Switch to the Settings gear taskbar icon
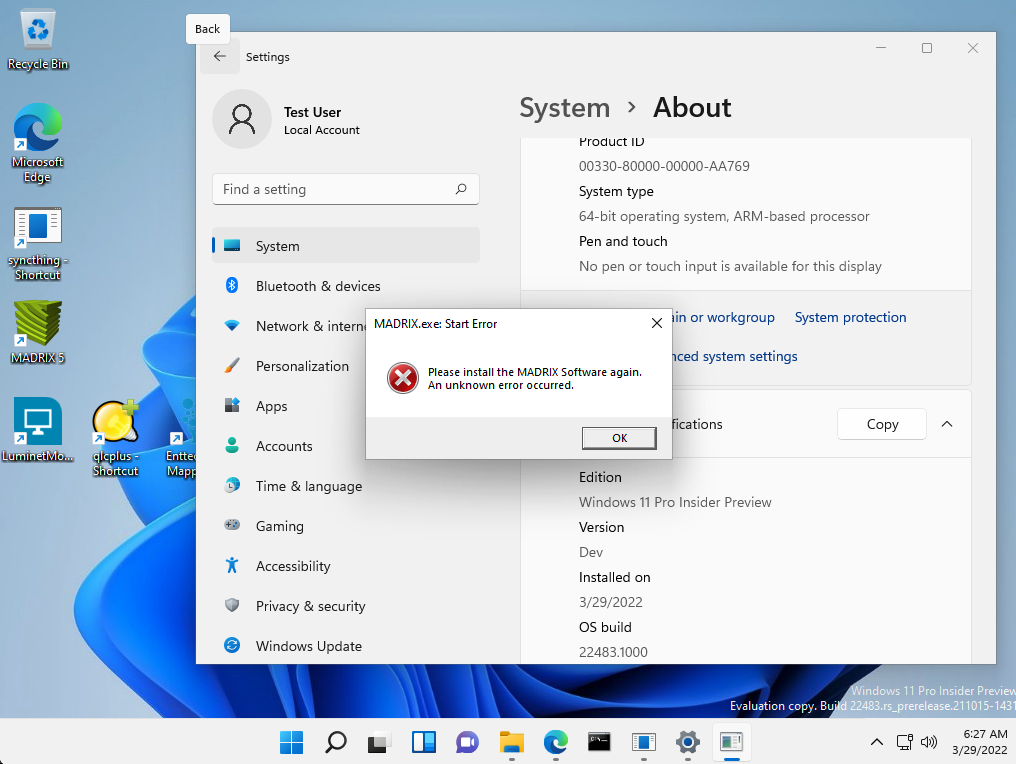The height and width of the screenshot is (764, 1016). pos(687,742)
